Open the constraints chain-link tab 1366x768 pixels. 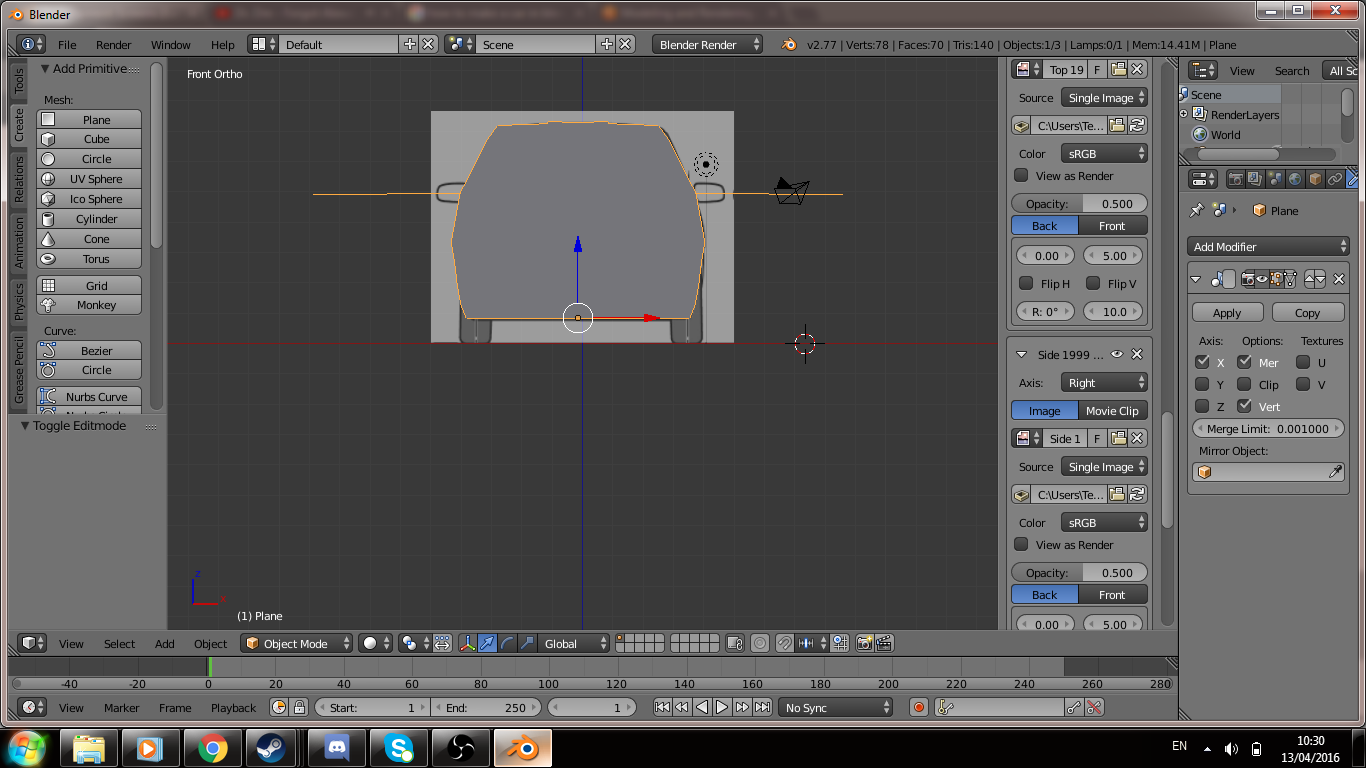[x=1336, y=179]
